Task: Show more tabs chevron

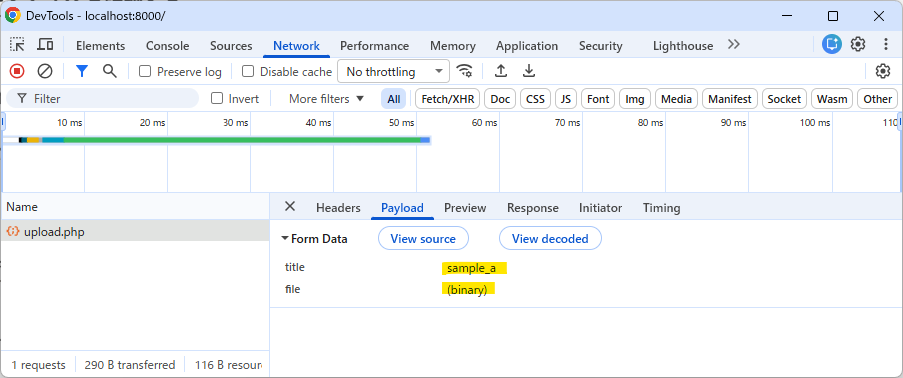Action: 733,45
